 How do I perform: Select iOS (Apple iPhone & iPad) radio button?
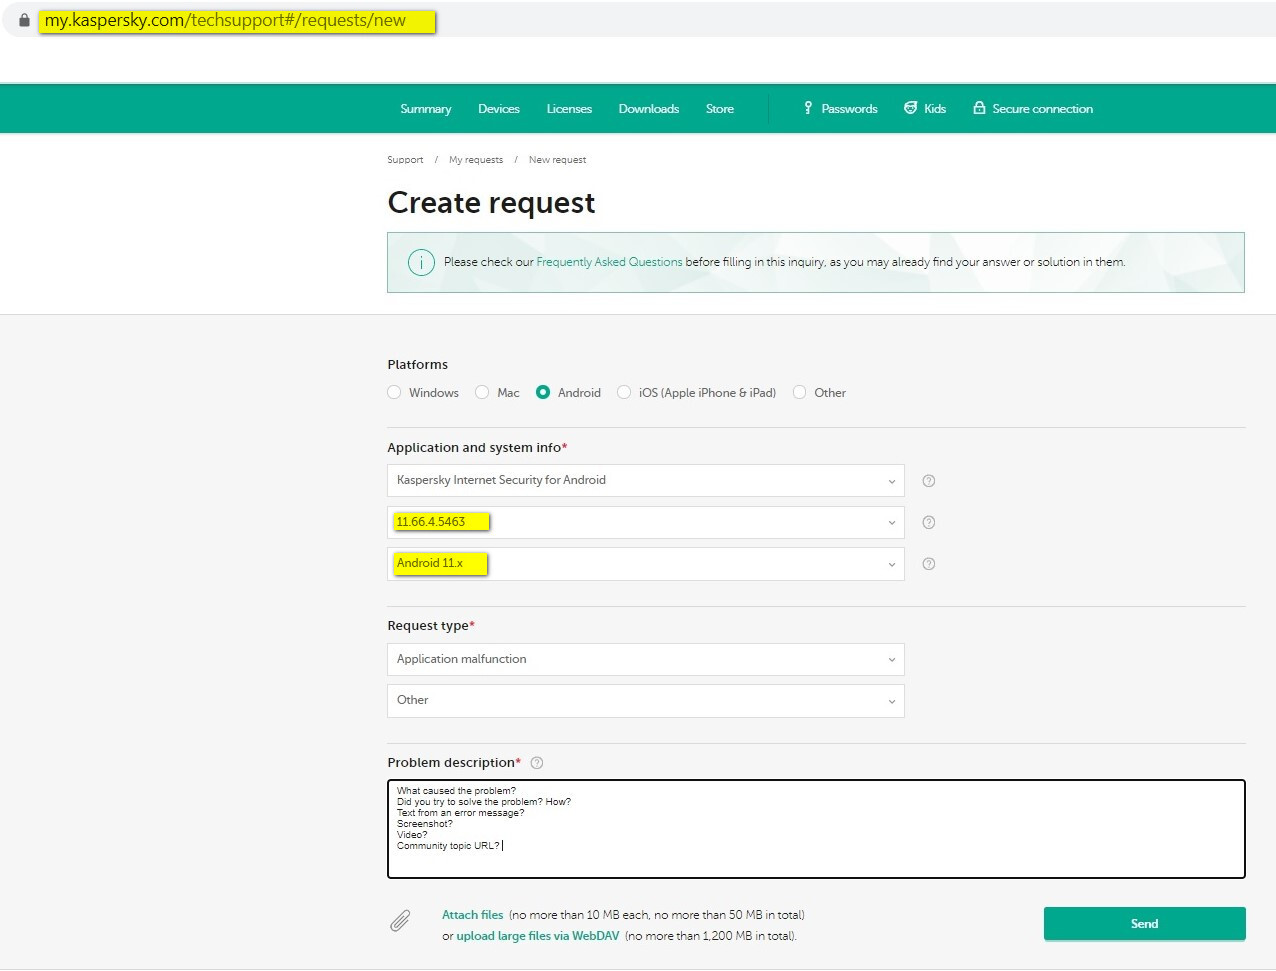click(x=624, y=392)
